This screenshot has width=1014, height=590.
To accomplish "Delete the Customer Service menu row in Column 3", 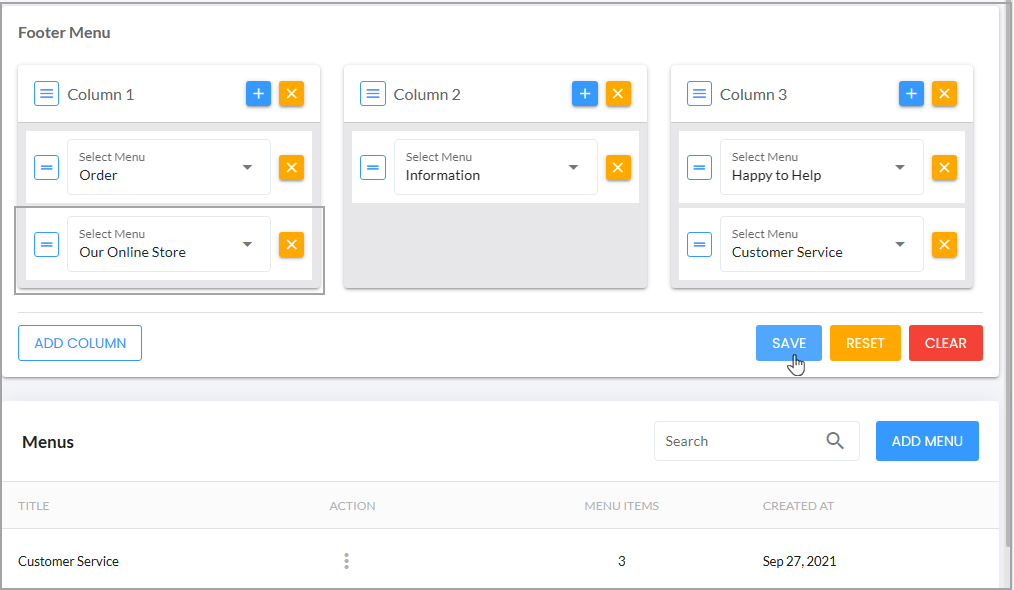I will (944, 245).
